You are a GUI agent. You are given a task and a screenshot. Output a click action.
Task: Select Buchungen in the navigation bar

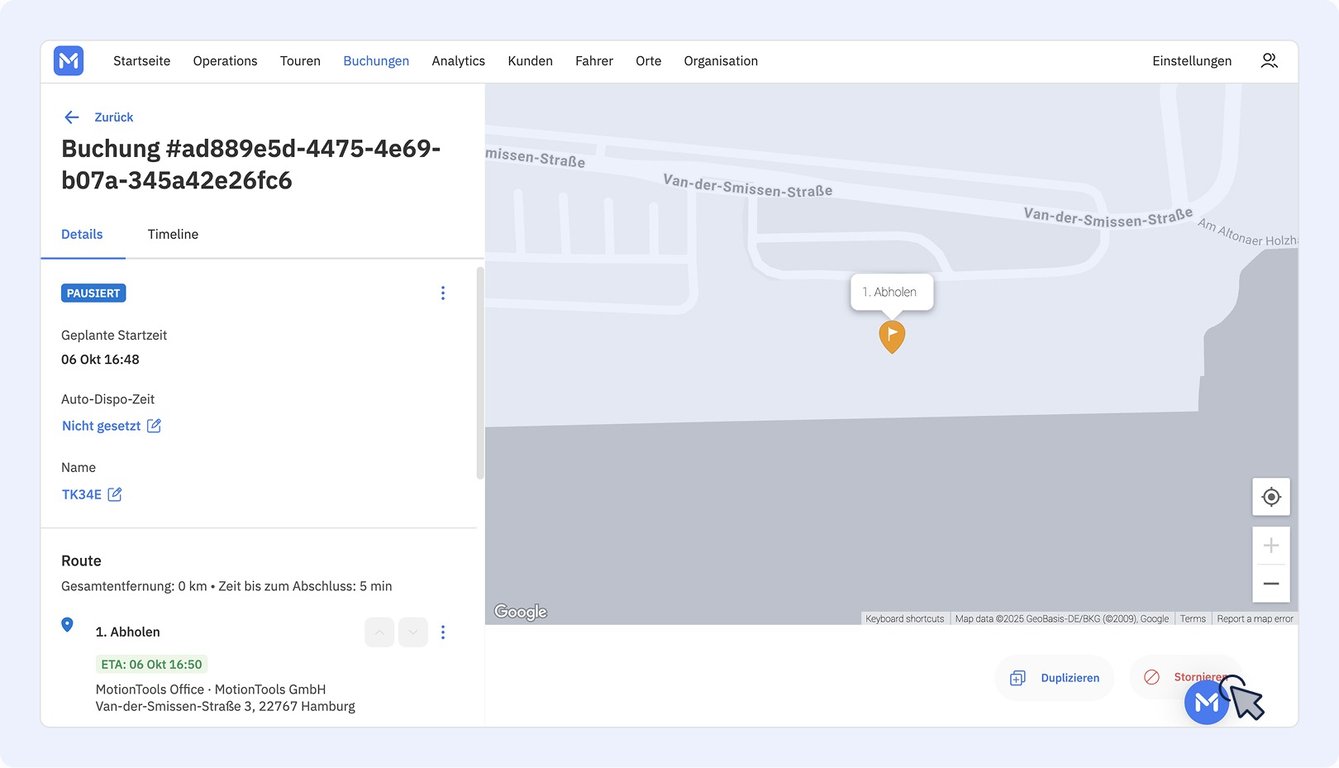(376, 61)
